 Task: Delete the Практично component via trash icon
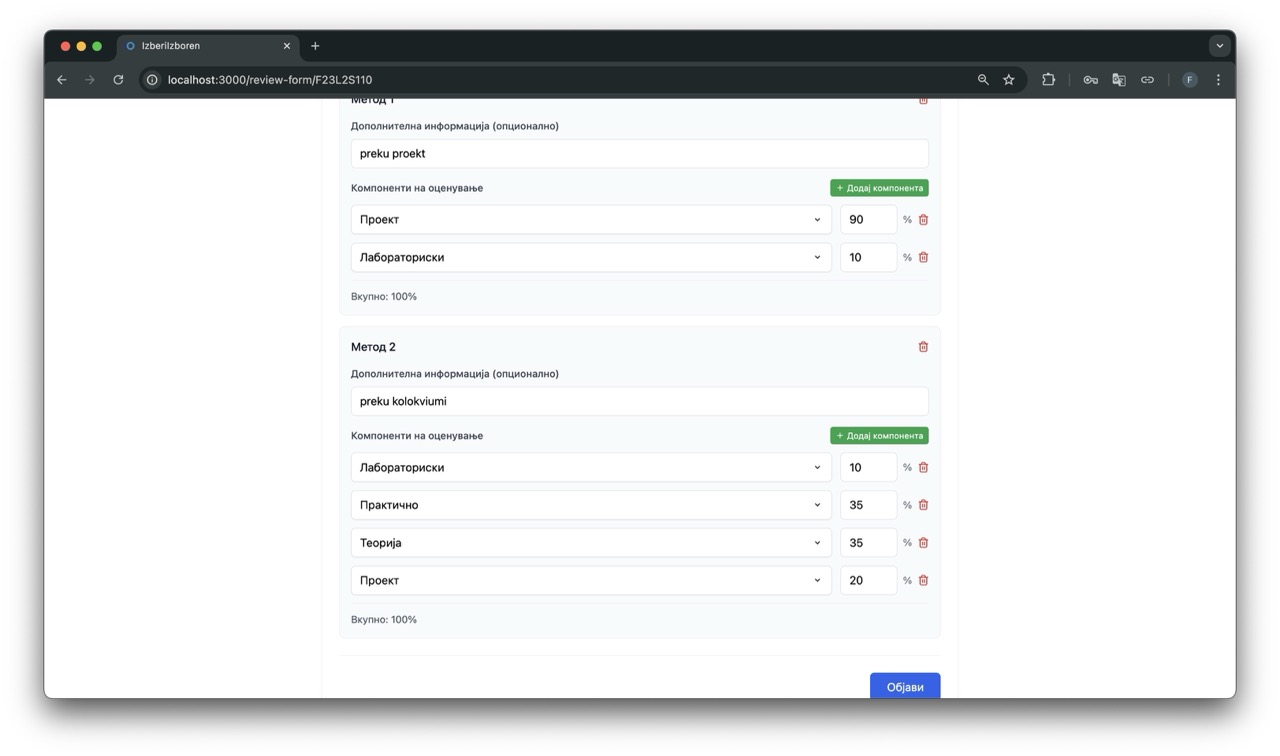tap(923, 505)
